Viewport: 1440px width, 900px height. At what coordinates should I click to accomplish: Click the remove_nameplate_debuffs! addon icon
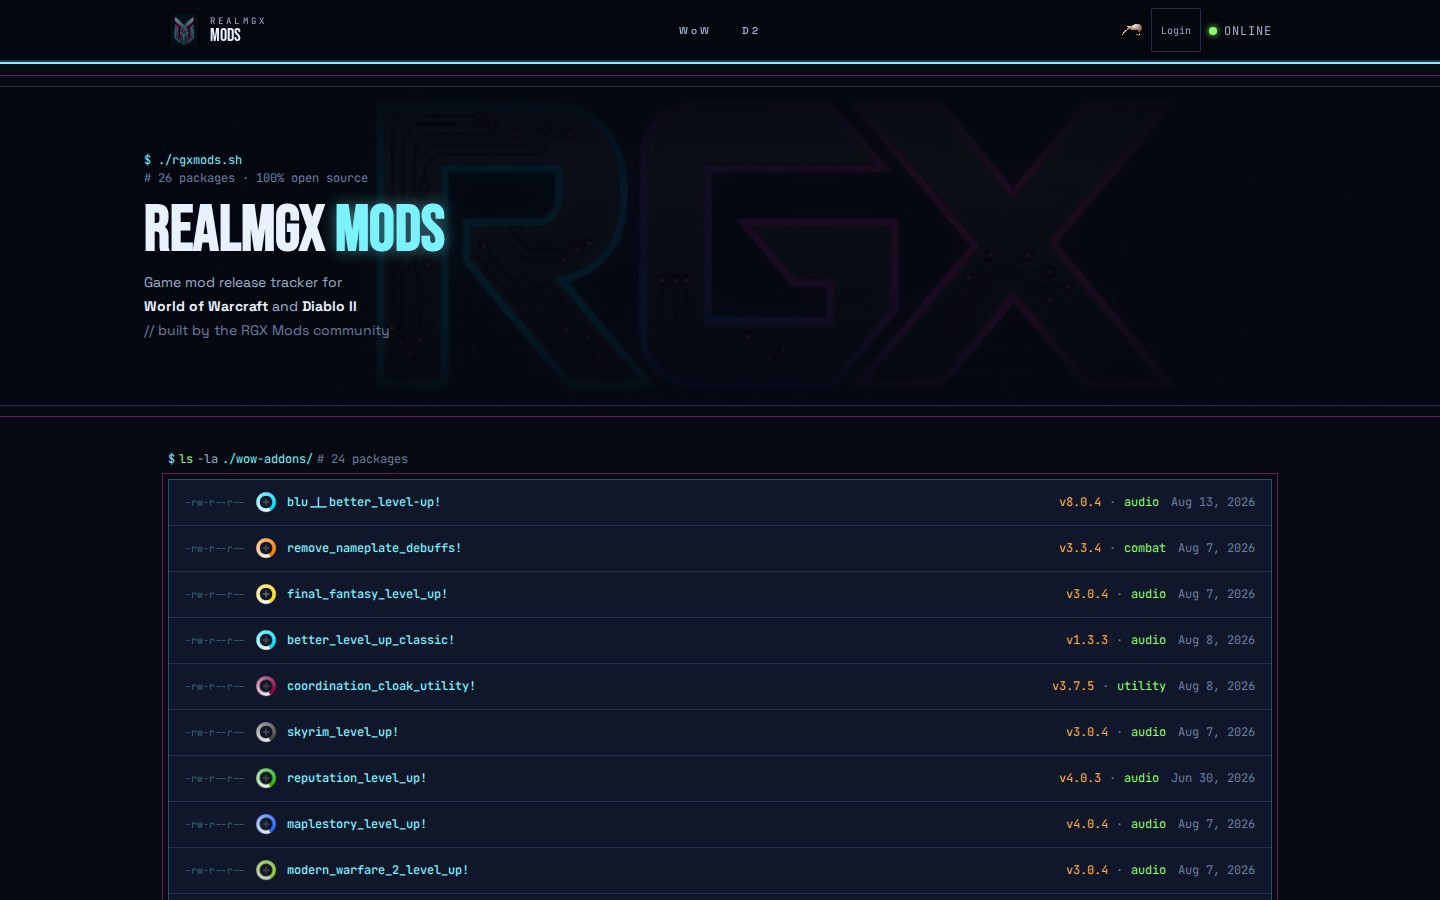[x=266, y=548]
